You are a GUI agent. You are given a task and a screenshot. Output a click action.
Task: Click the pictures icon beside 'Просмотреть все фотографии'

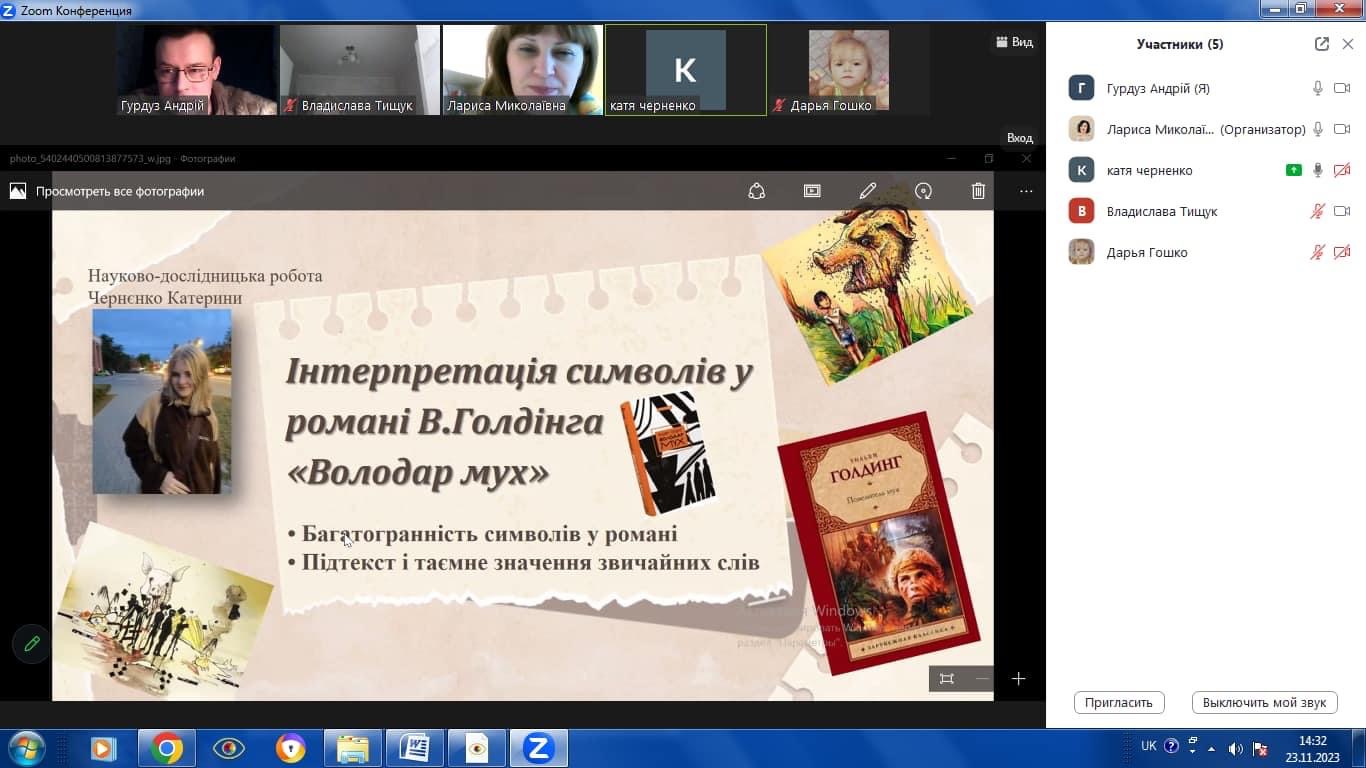point(18,191)
